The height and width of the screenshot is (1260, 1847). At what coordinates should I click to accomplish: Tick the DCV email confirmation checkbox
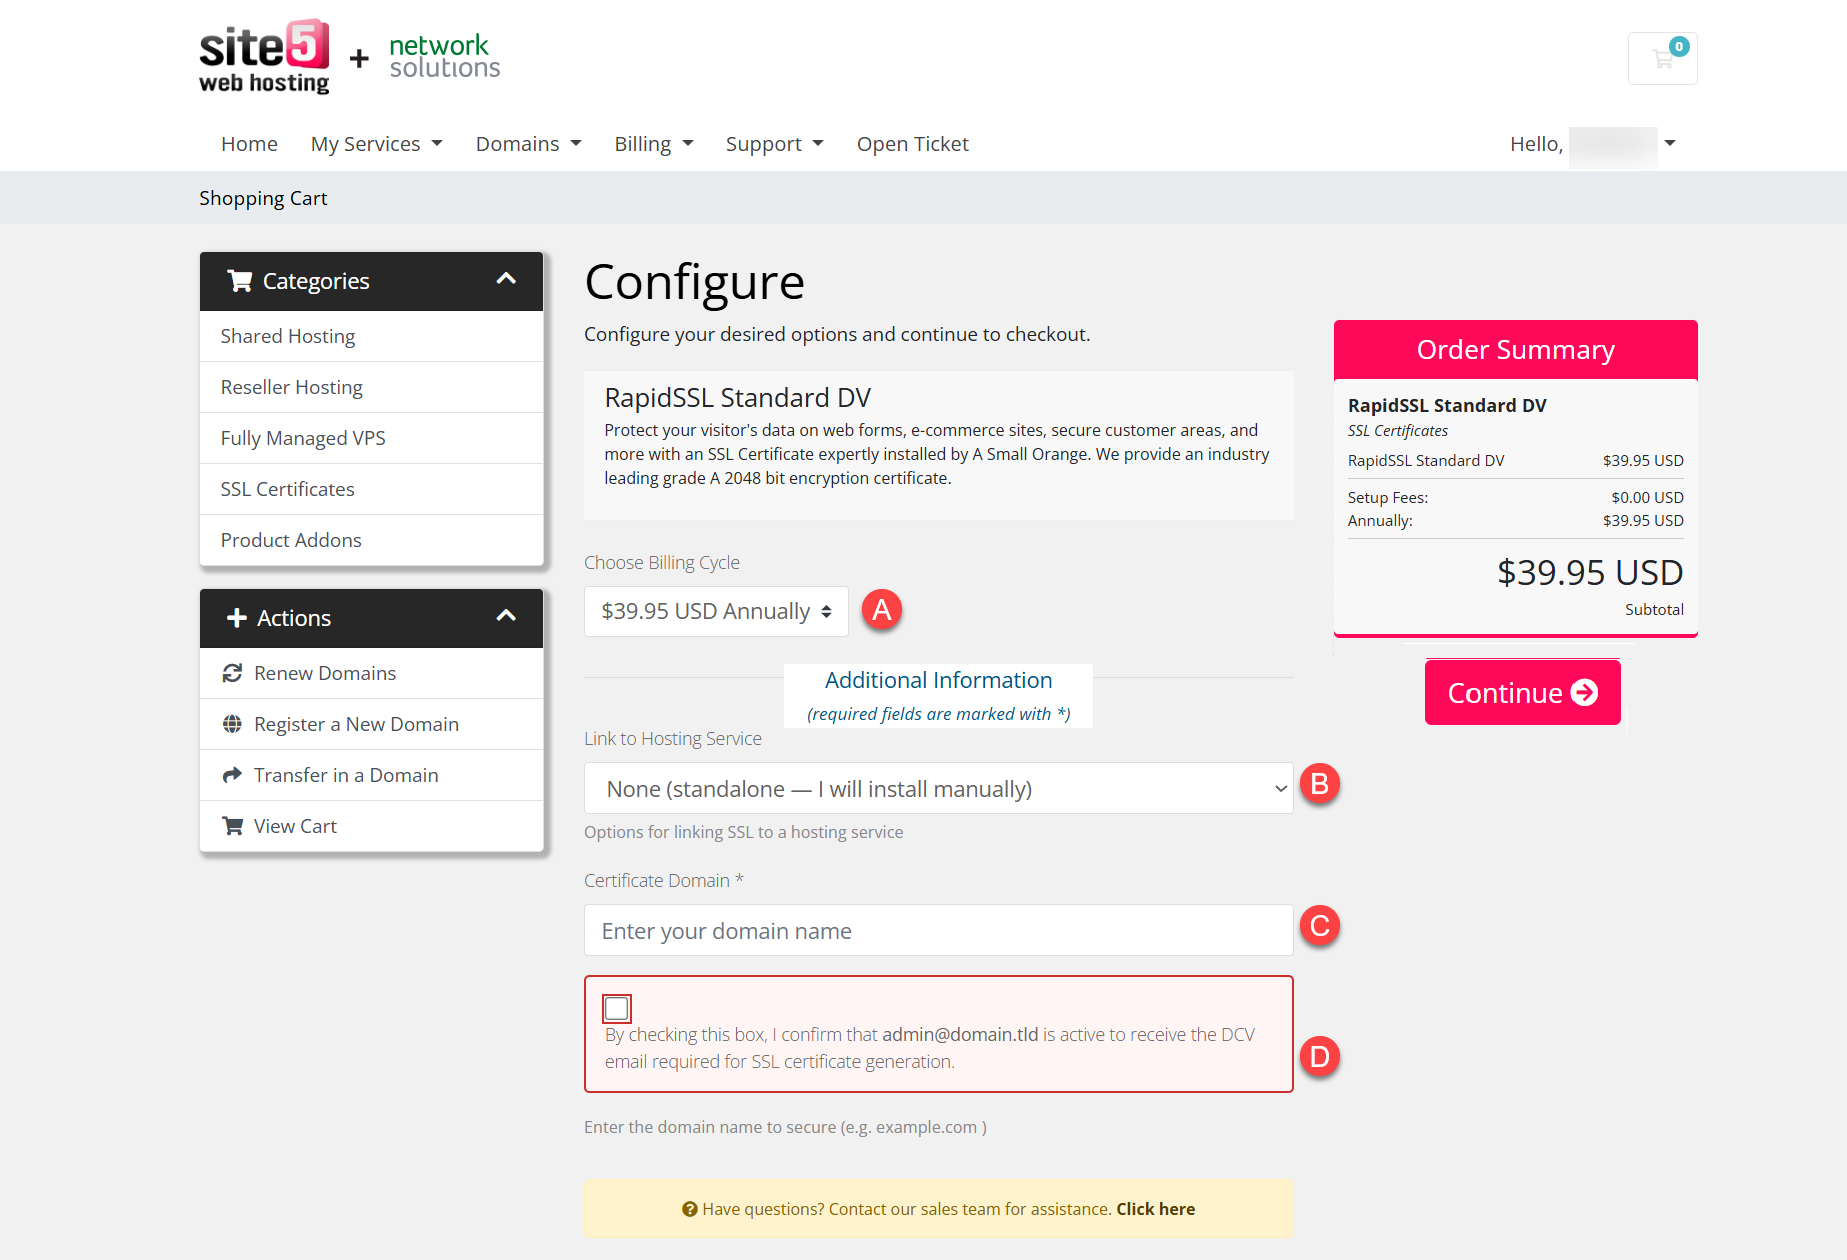point(617,1008)
